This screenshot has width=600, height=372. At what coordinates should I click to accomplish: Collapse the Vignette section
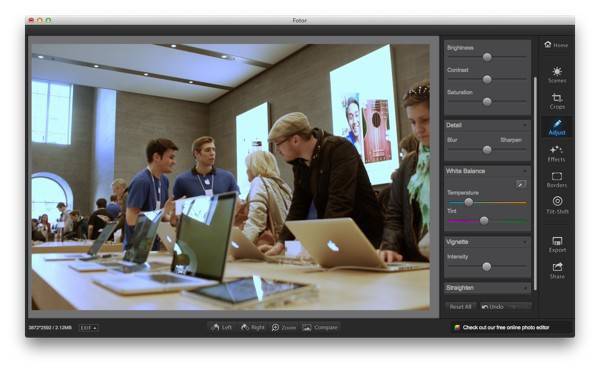point(525,242)
